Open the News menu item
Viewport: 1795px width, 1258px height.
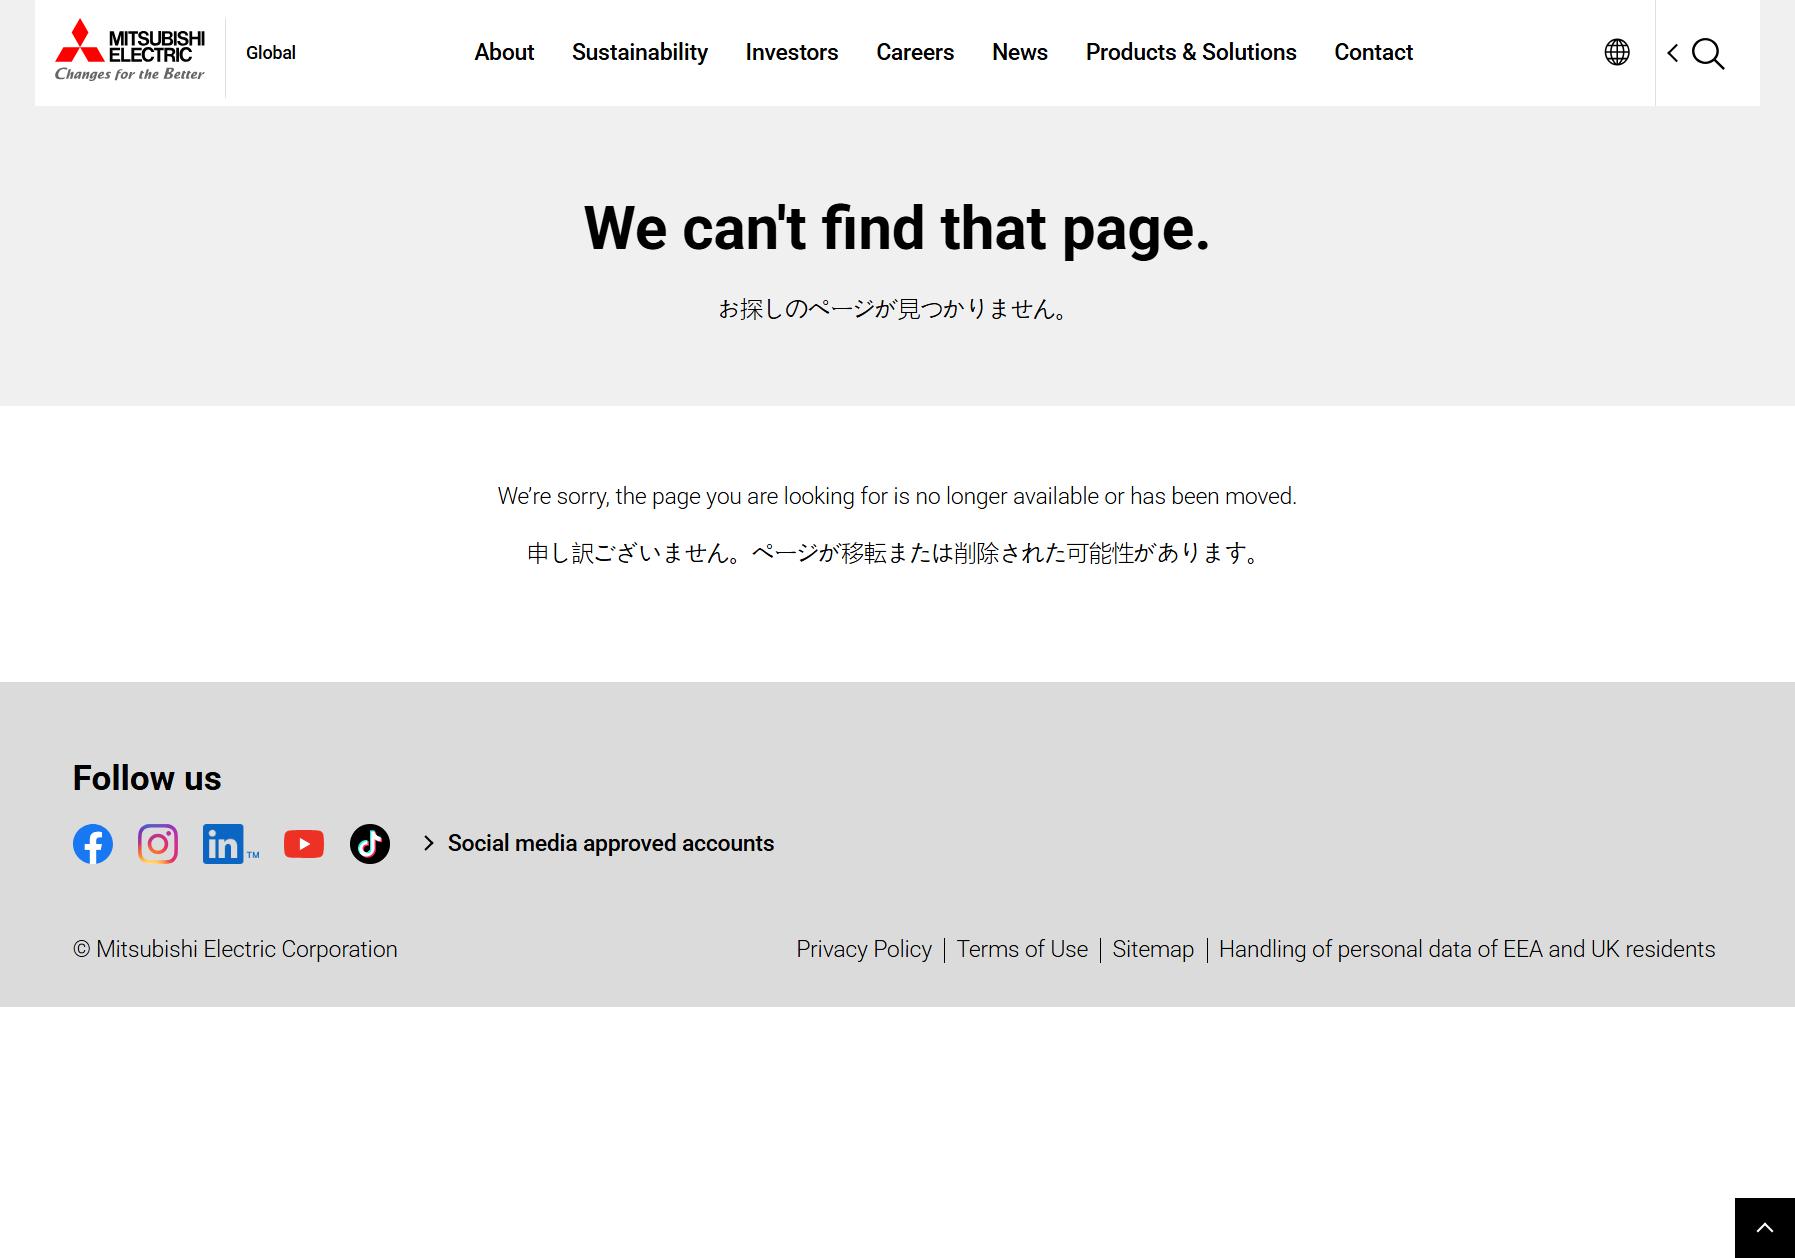click(x=1020, y=52)
